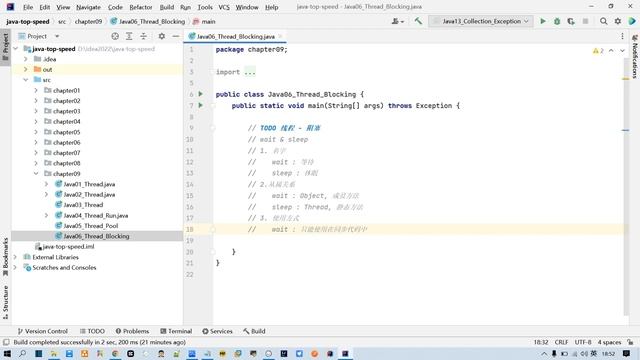Expand External Libraries node
Image resolution: width=640 pixels, height=360 pixels.
16,257
